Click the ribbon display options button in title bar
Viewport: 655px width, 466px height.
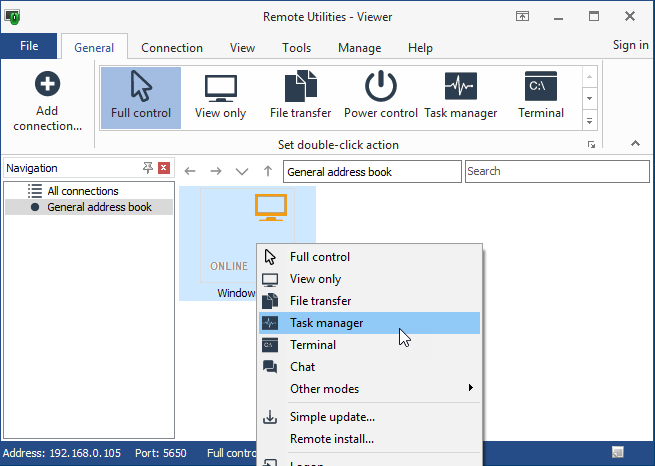click(x=522, y=16)
